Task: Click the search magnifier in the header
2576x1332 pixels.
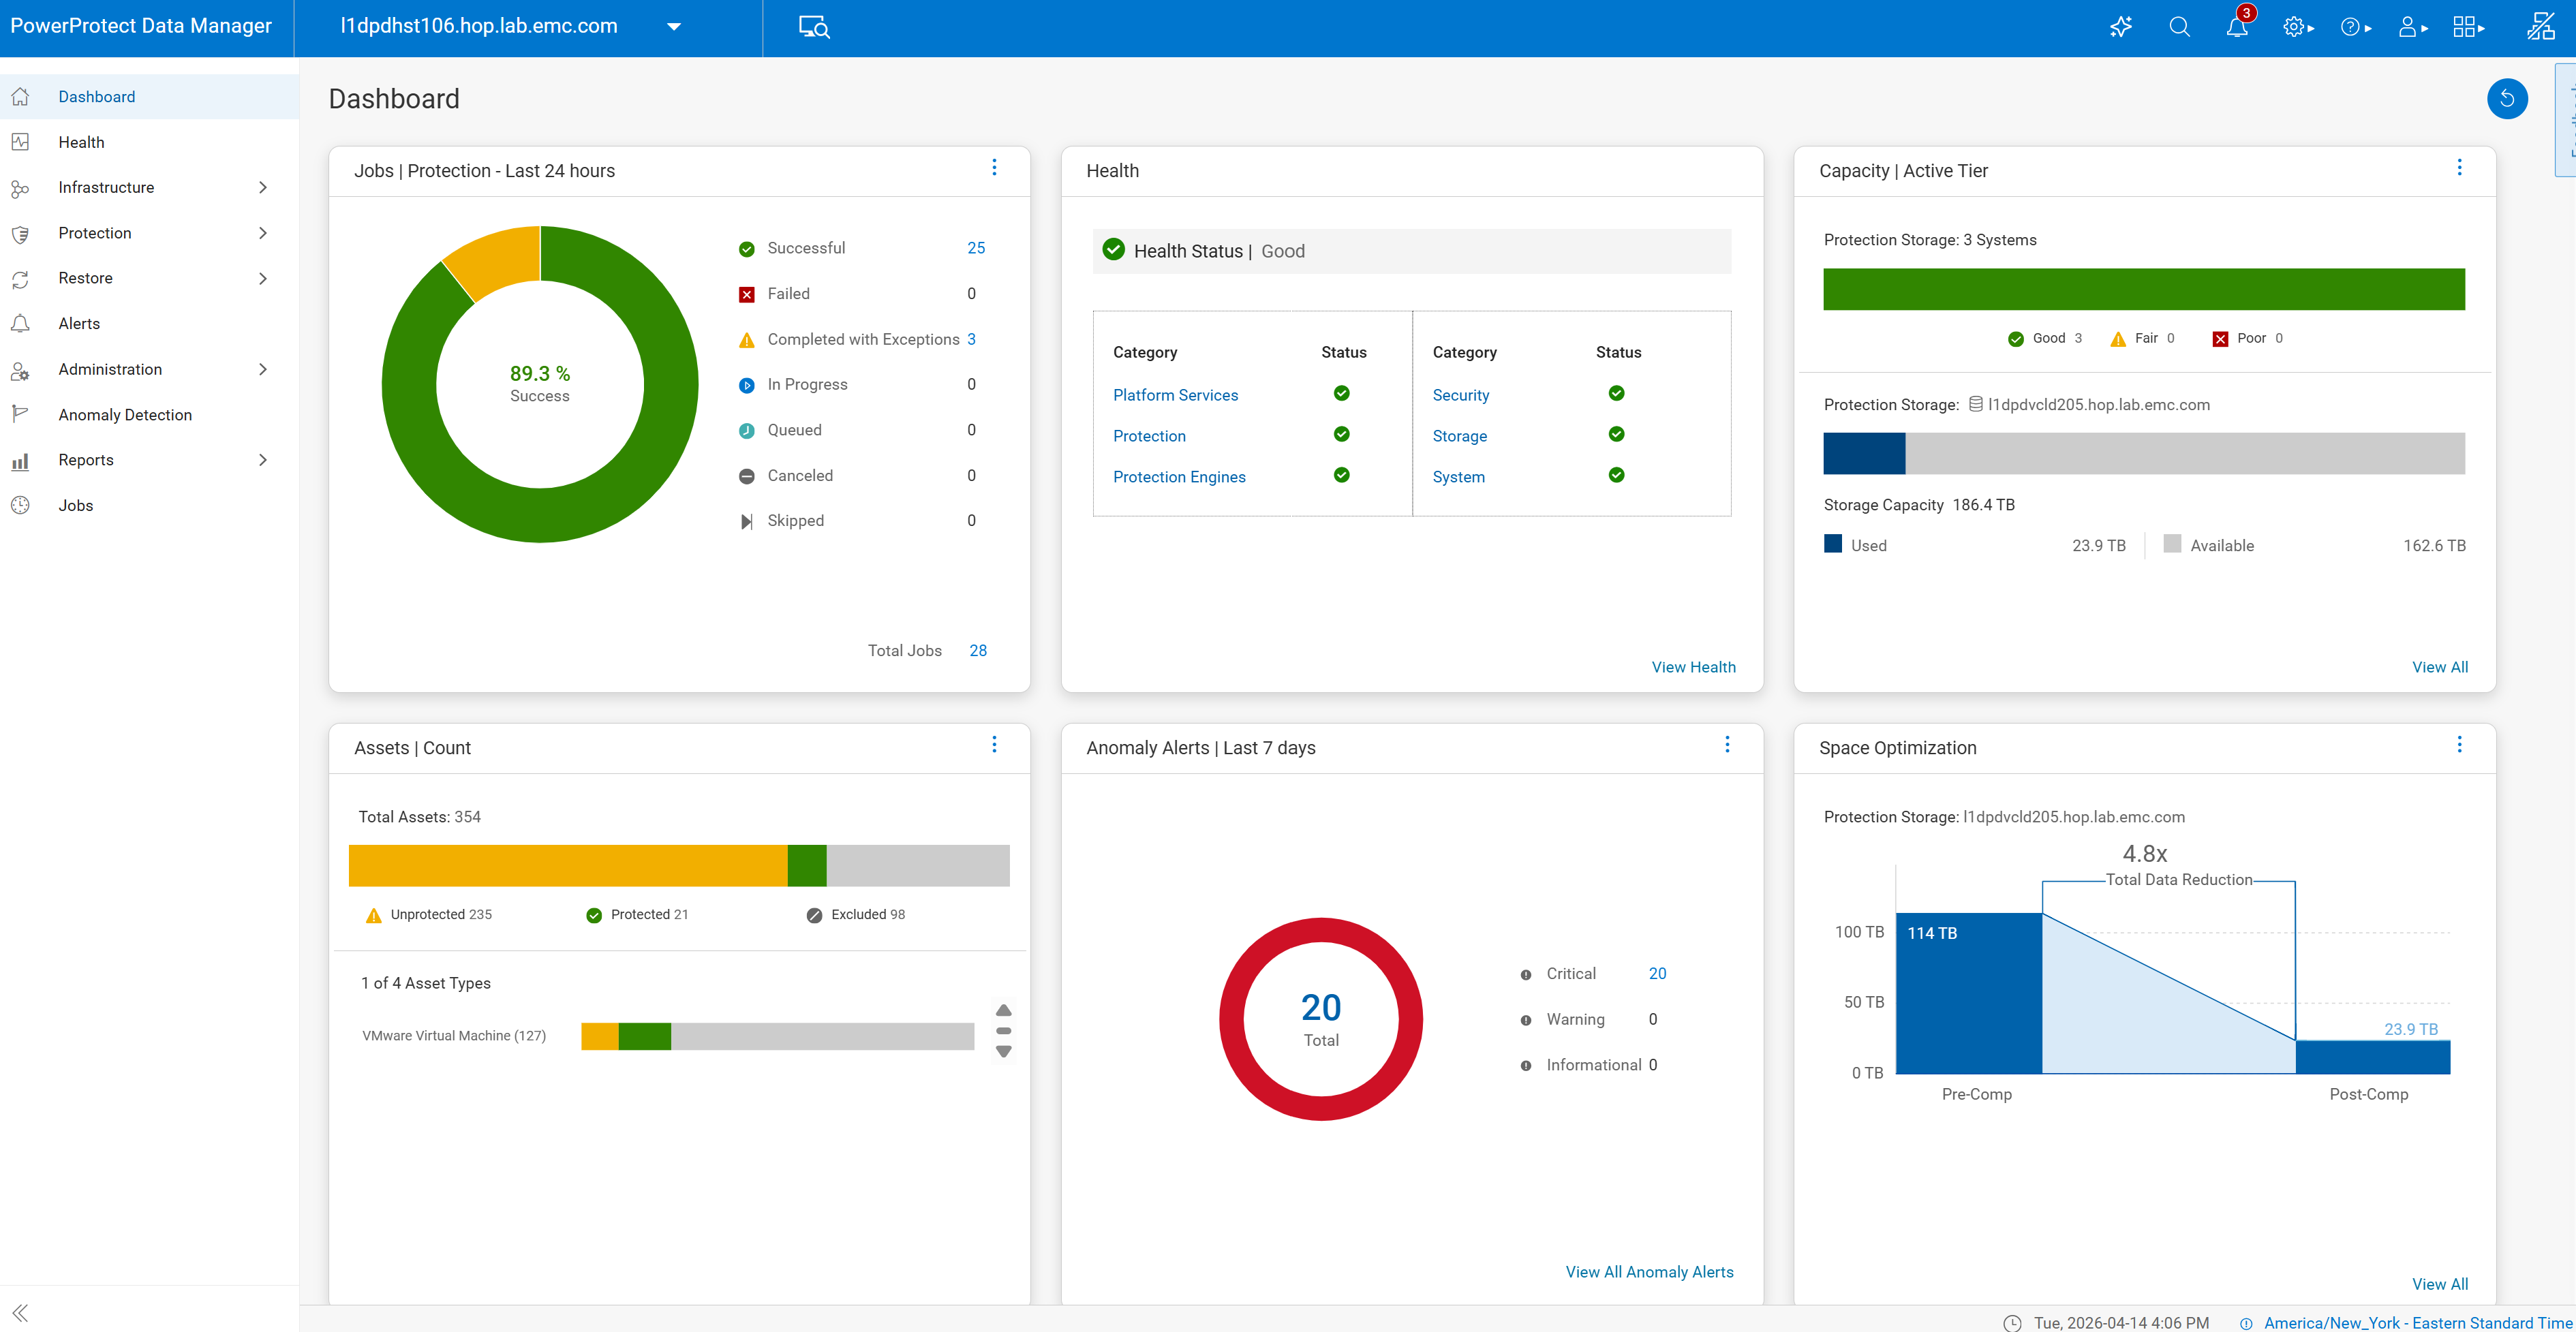Action: tap(2179, 27)
